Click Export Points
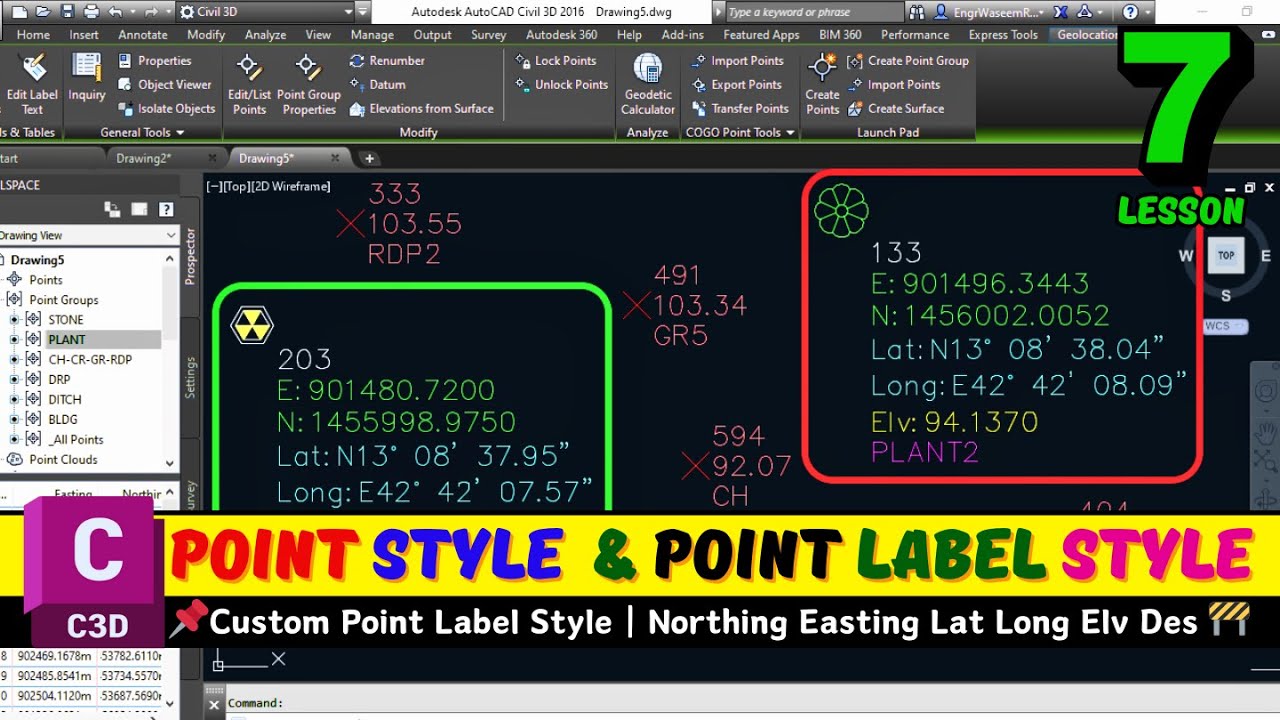This screenshot has width=1280, height=720. click(736, 85)
